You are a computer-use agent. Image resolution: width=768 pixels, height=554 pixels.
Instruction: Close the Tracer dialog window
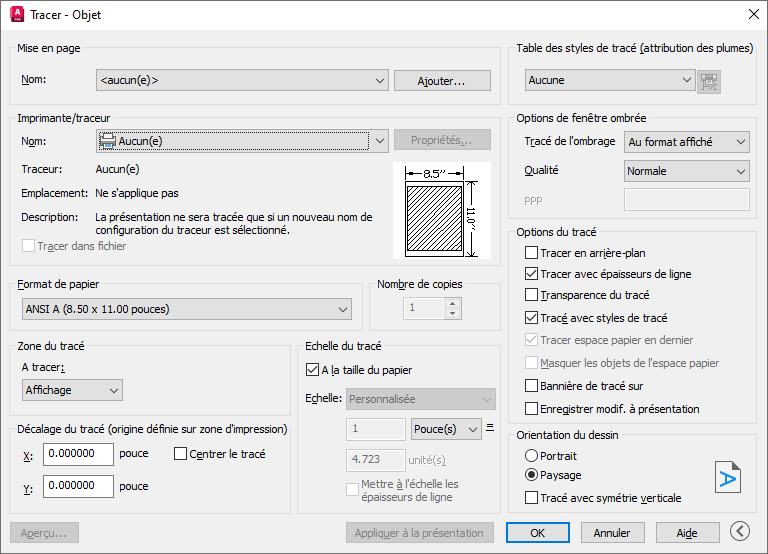(x=753, y=15)
